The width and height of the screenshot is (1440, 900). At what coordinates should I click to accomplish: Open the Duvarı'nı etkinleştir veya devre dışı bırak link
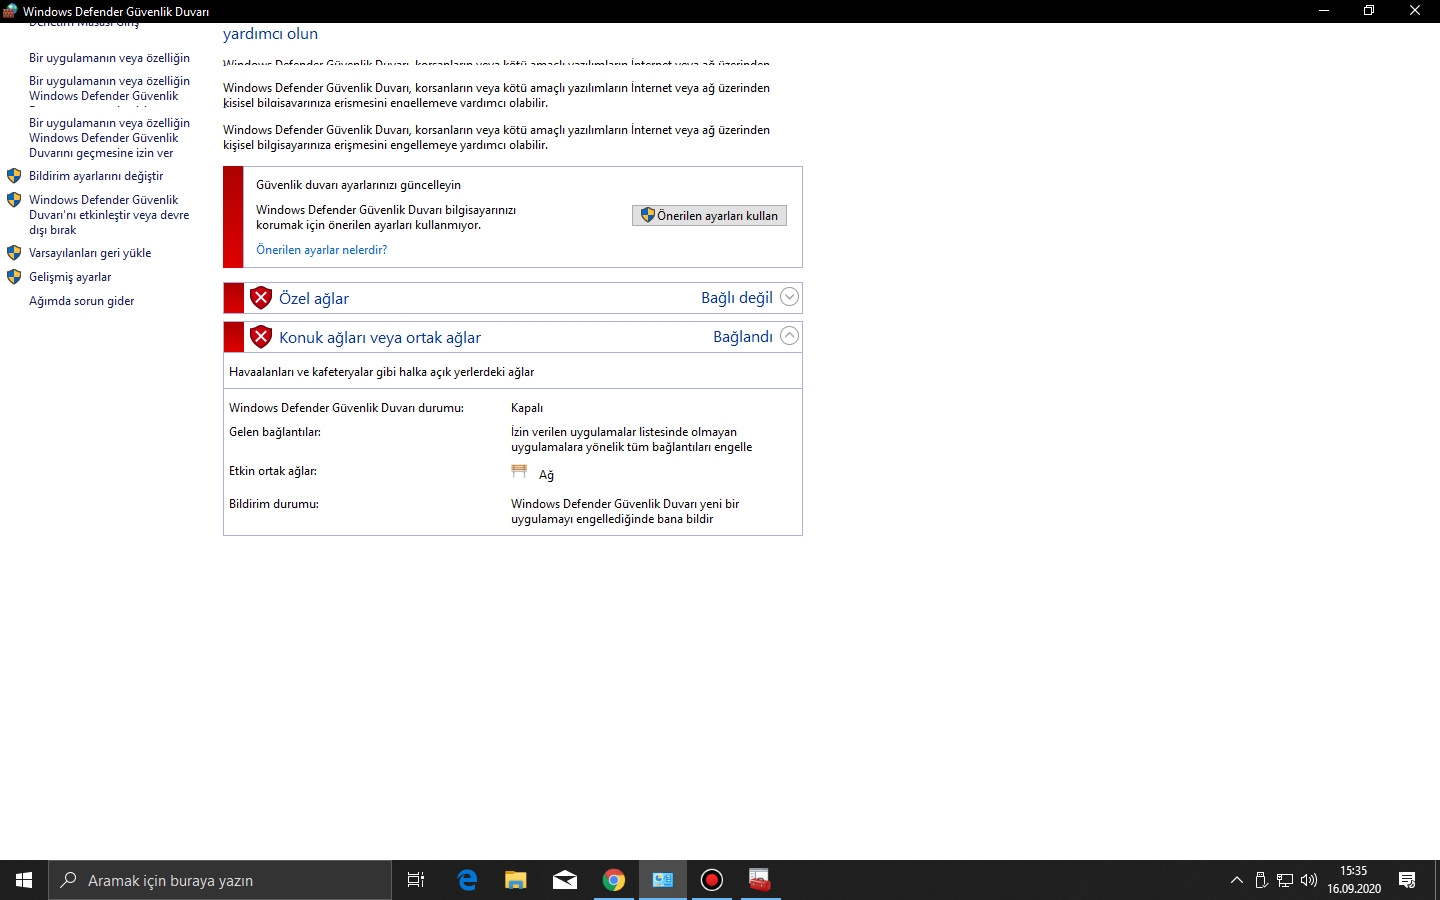(x=109, y=215)
